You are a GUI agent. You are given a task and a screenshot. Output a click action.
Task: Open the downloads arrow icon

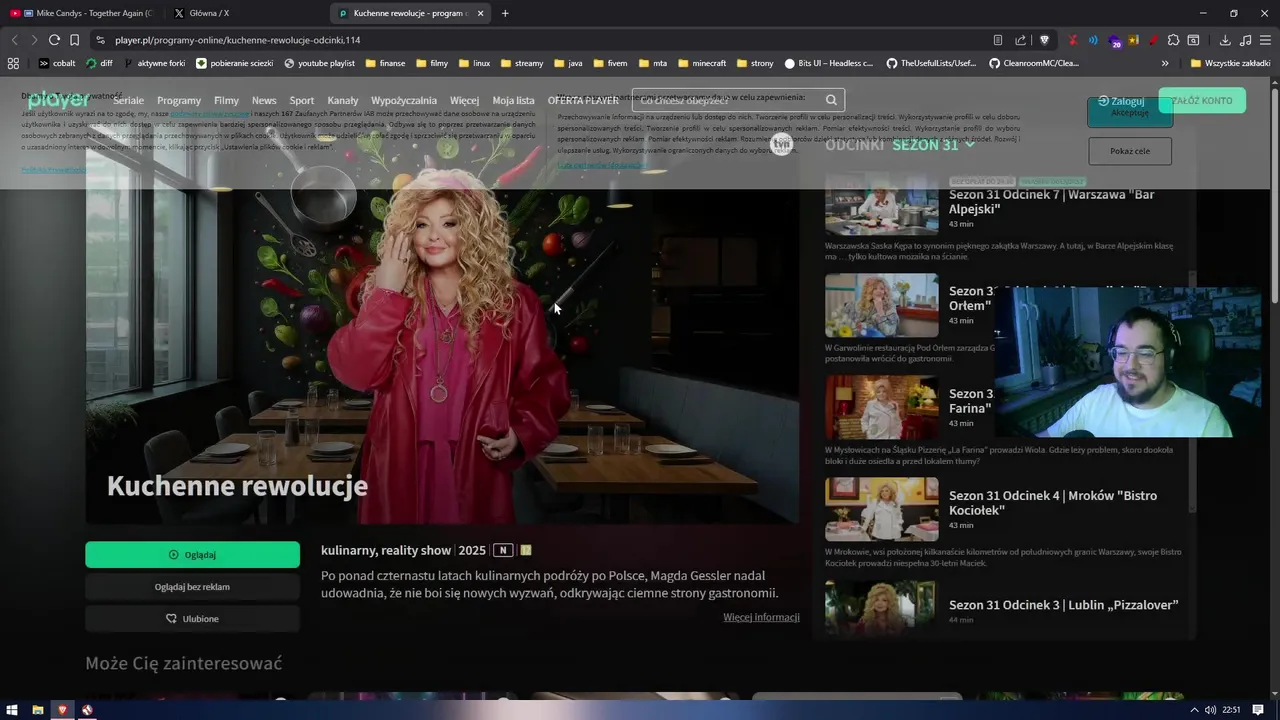pyautogui.click(x=1225, y=40)
